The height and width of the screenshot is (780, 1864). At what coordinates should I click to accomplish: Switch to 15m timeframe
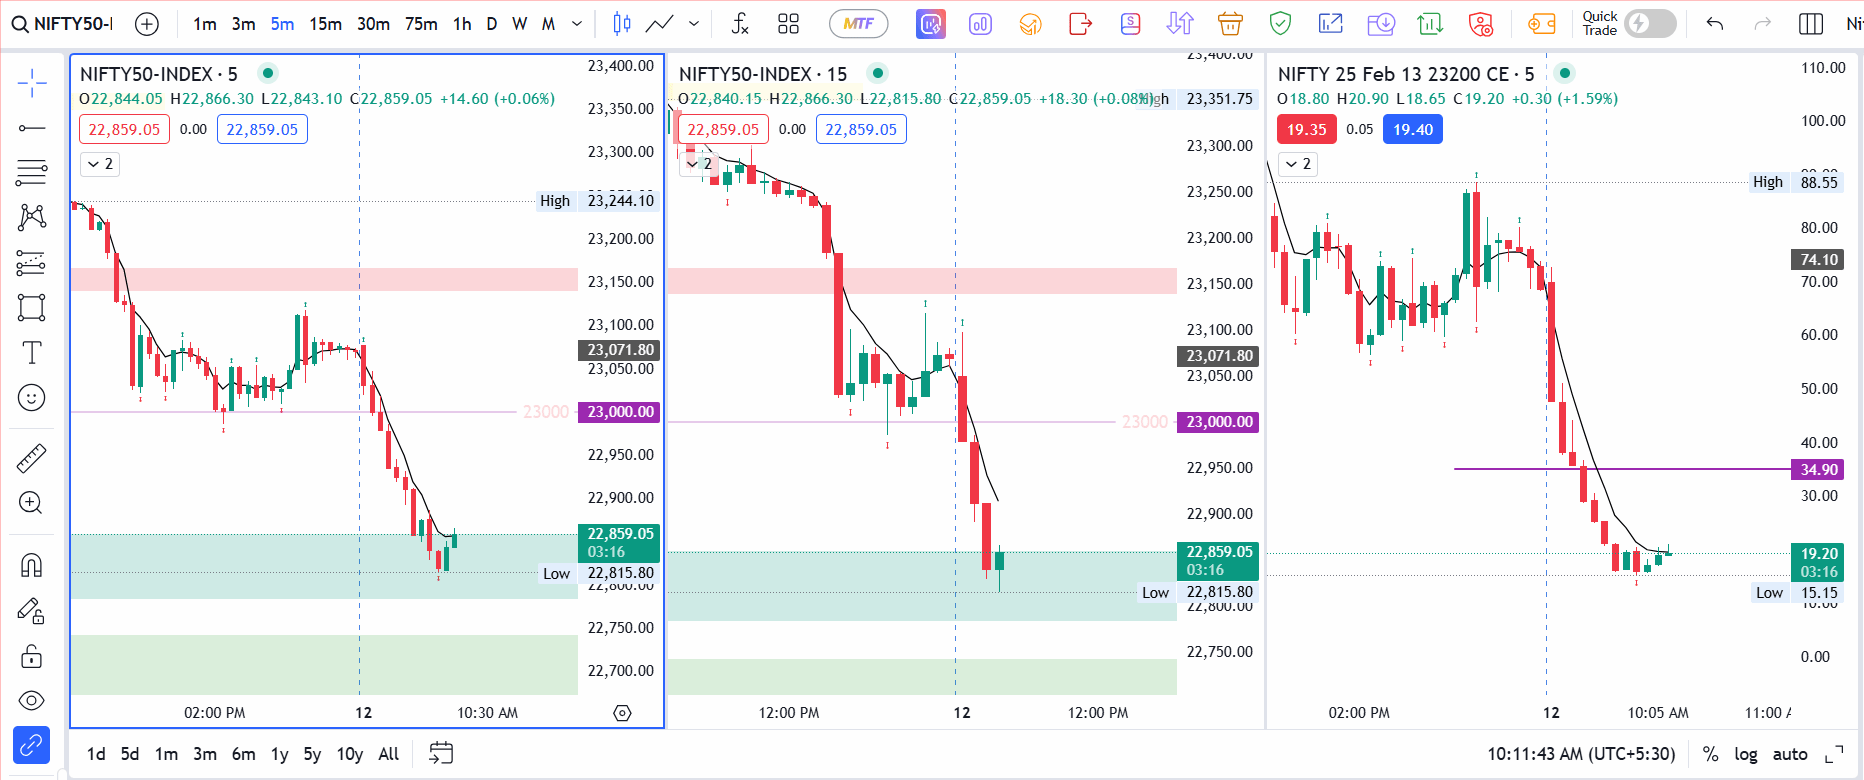325,23
